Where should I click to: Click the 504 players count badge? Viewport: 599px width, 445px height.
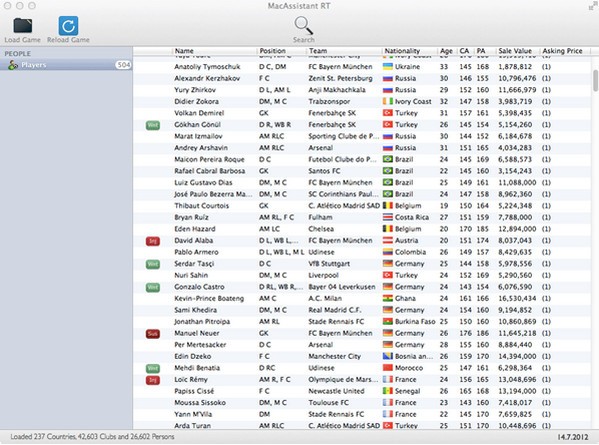123,65
